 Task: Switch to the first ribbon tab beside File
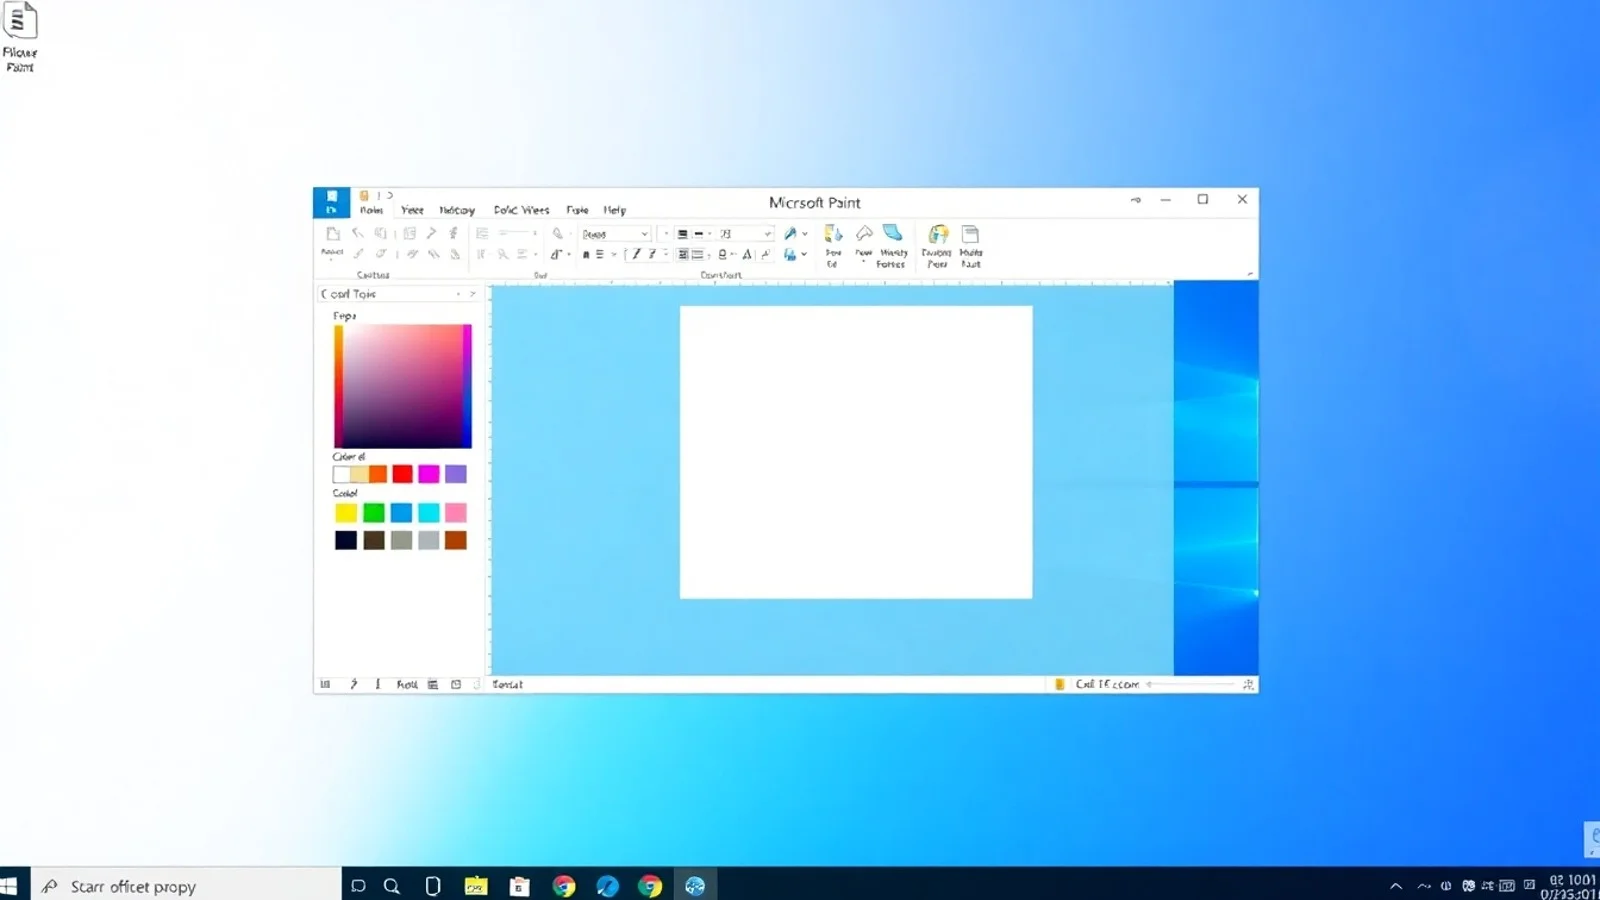click(x=372, y=210)
